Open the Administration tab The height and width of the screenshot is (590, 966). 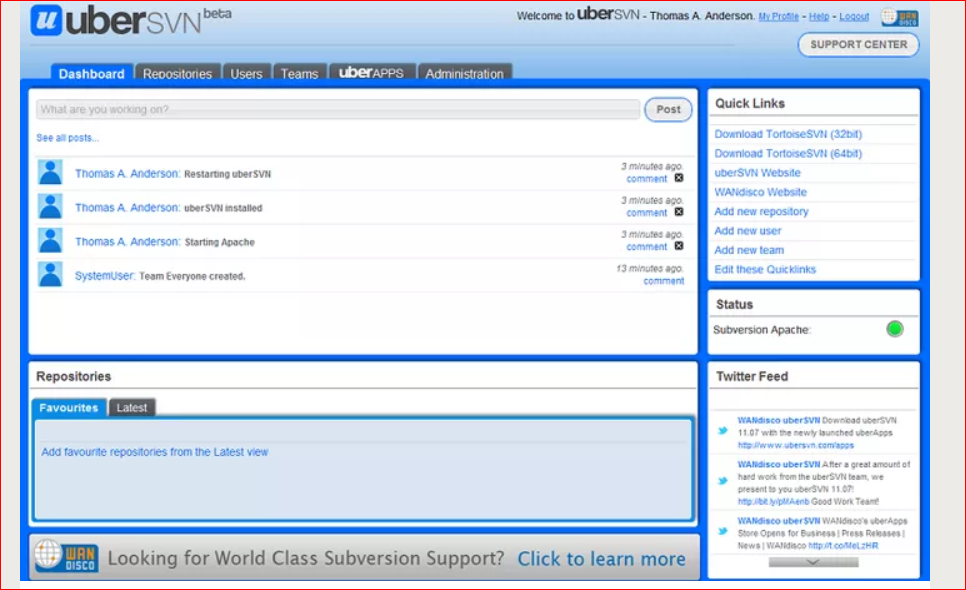tap(465, 73)
